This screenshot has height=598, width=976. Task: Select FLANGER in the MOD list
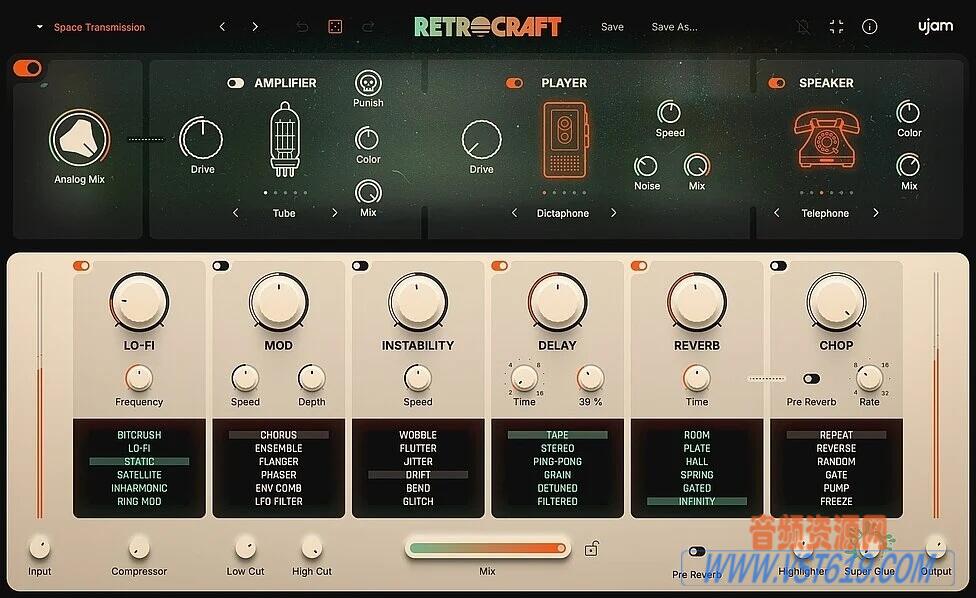(x=278, y=462)
